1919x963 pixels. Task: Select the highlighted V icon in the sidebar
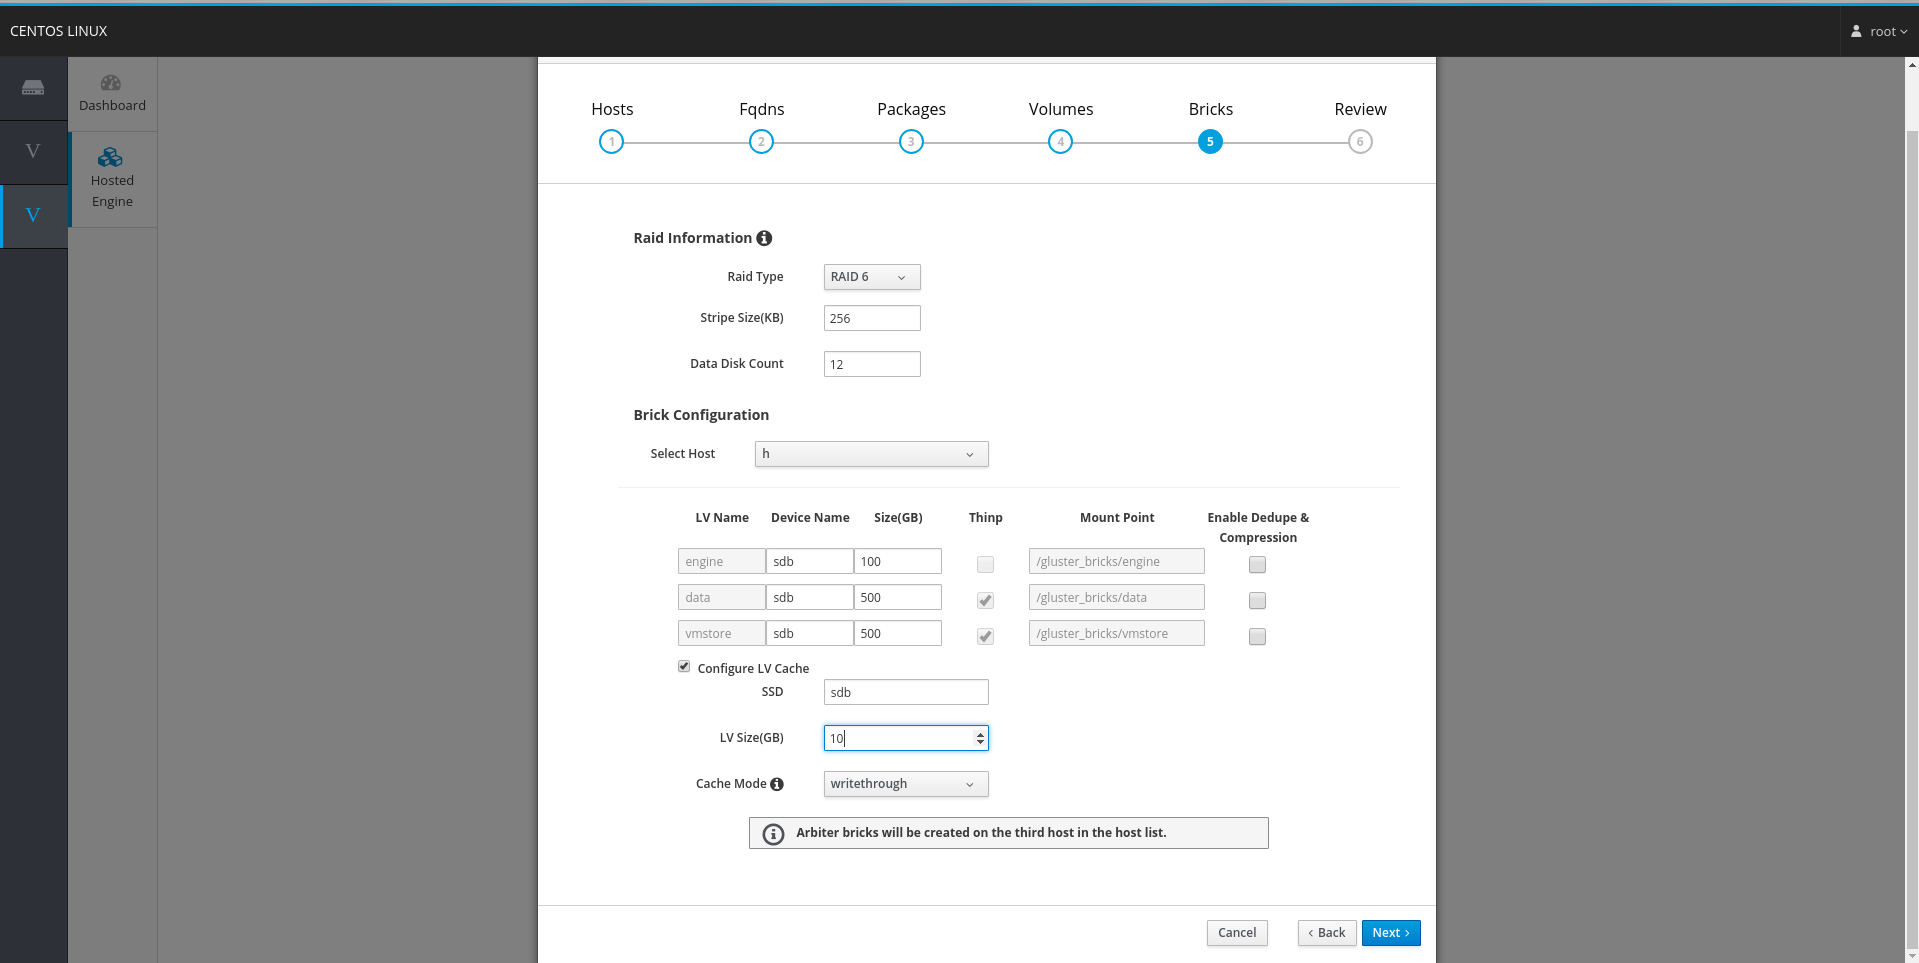click(33, 214)
